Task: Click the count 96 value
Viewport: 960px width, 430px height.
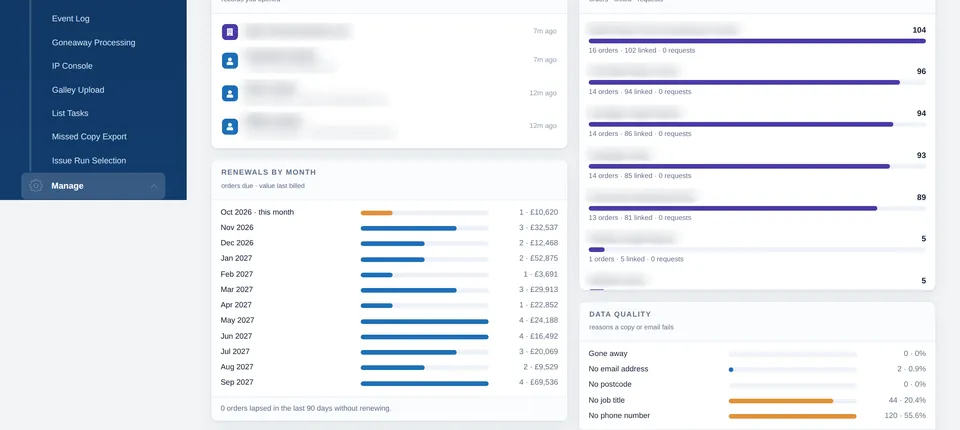Action: [x=921, y=72]
